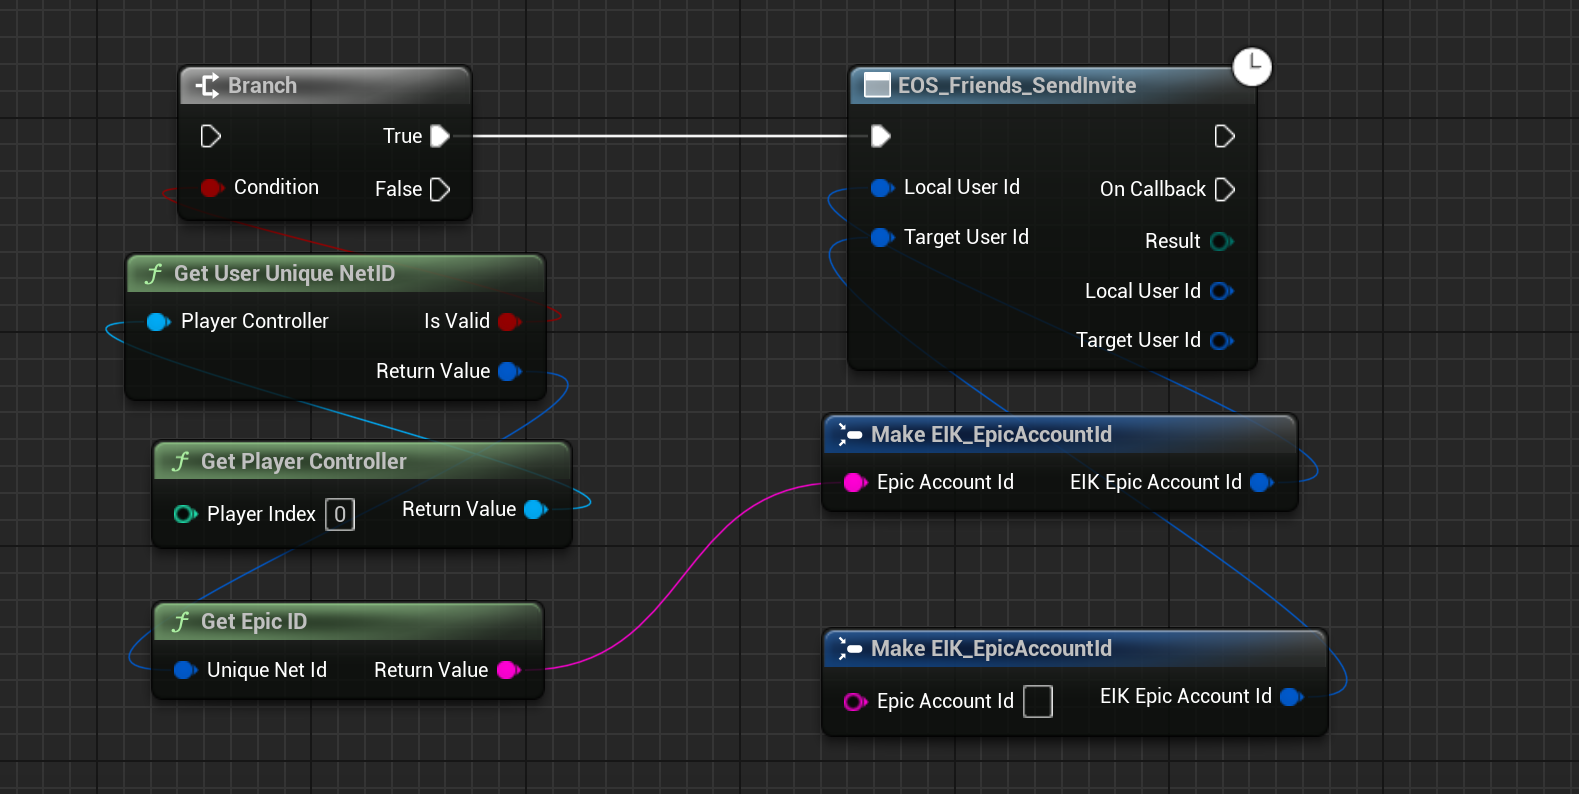This screenshot has height=794, width=1579.
Task: Click the Result output pin
Action: pos(1220,241)
